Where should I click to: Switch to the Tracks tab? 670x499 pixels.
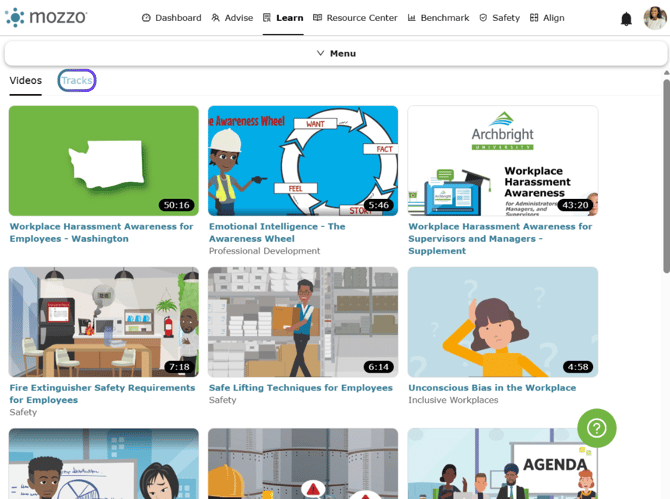coord(77,80)
